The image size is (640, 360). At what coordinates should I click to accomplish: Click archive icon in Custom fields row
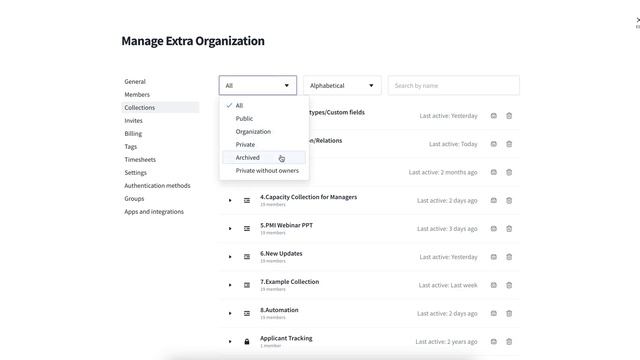click(493, 116)
